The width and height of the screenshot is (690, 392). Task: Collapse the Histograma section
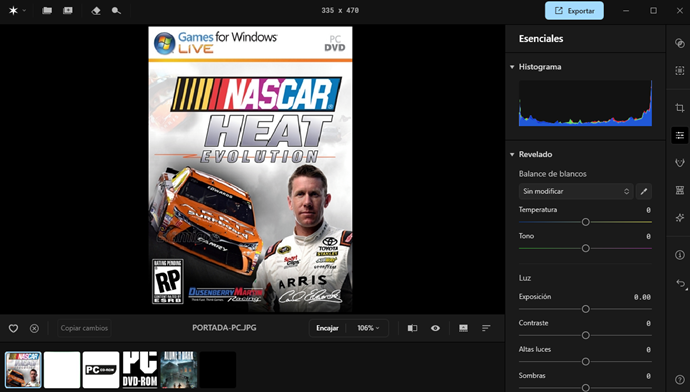512,67
